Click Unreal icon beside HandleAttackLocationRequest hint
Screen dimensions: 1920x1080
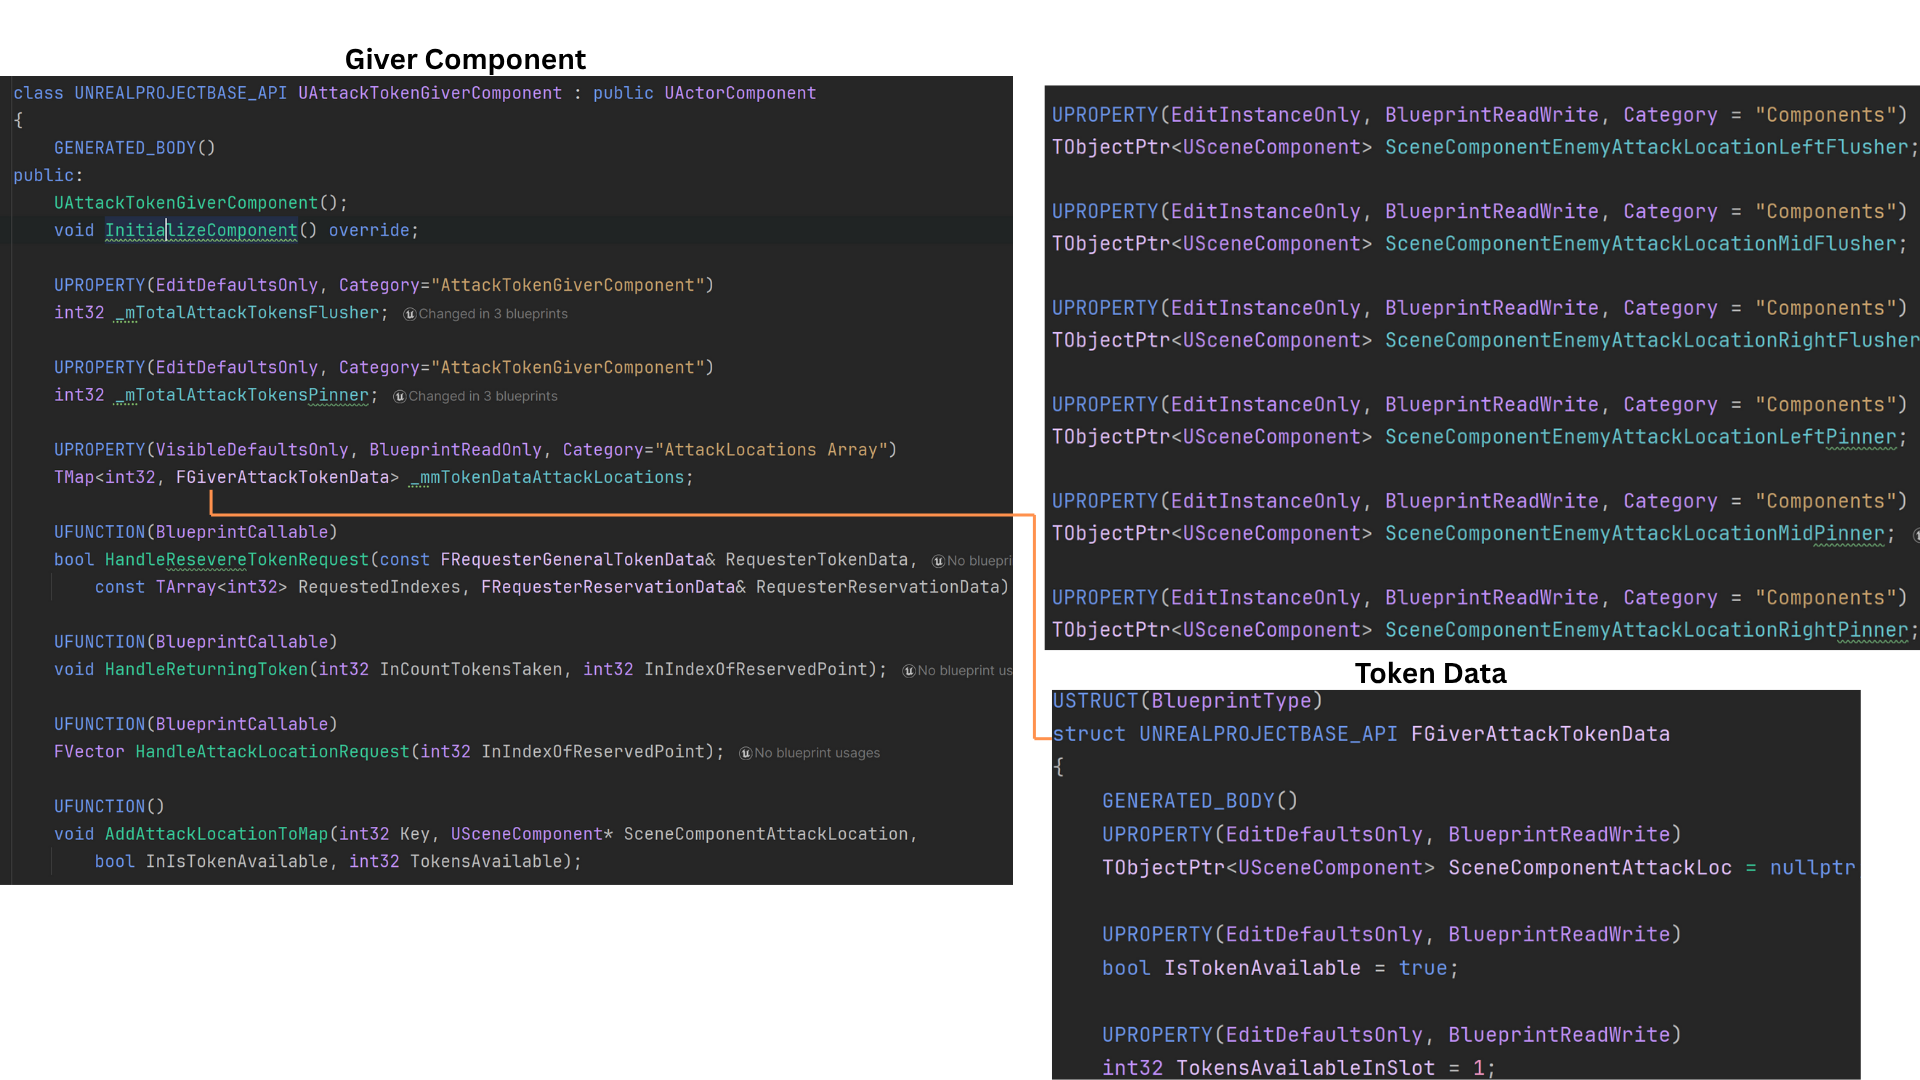[745, 753]
